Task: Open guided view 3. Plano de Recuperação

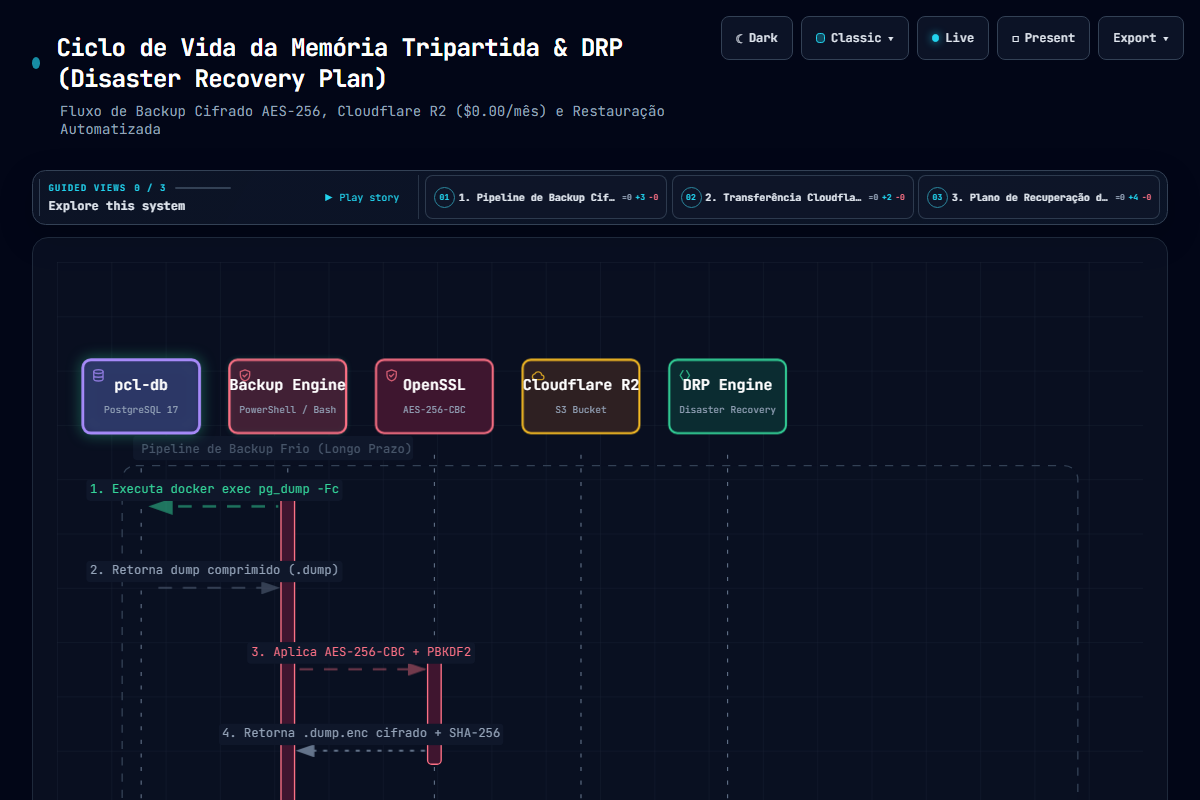Action: (1039, 197)
